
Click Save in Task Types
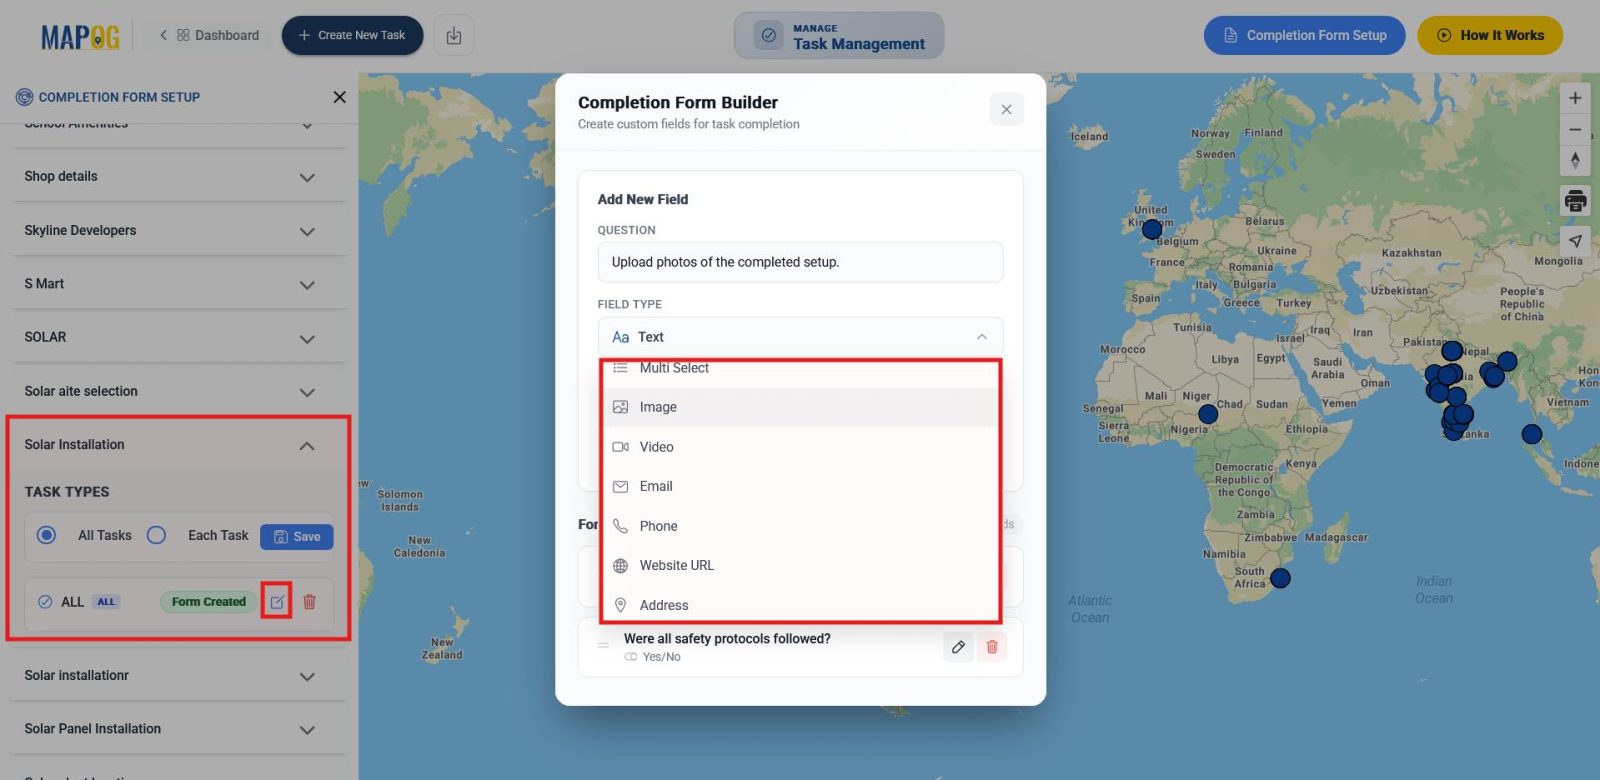[297, 537]
